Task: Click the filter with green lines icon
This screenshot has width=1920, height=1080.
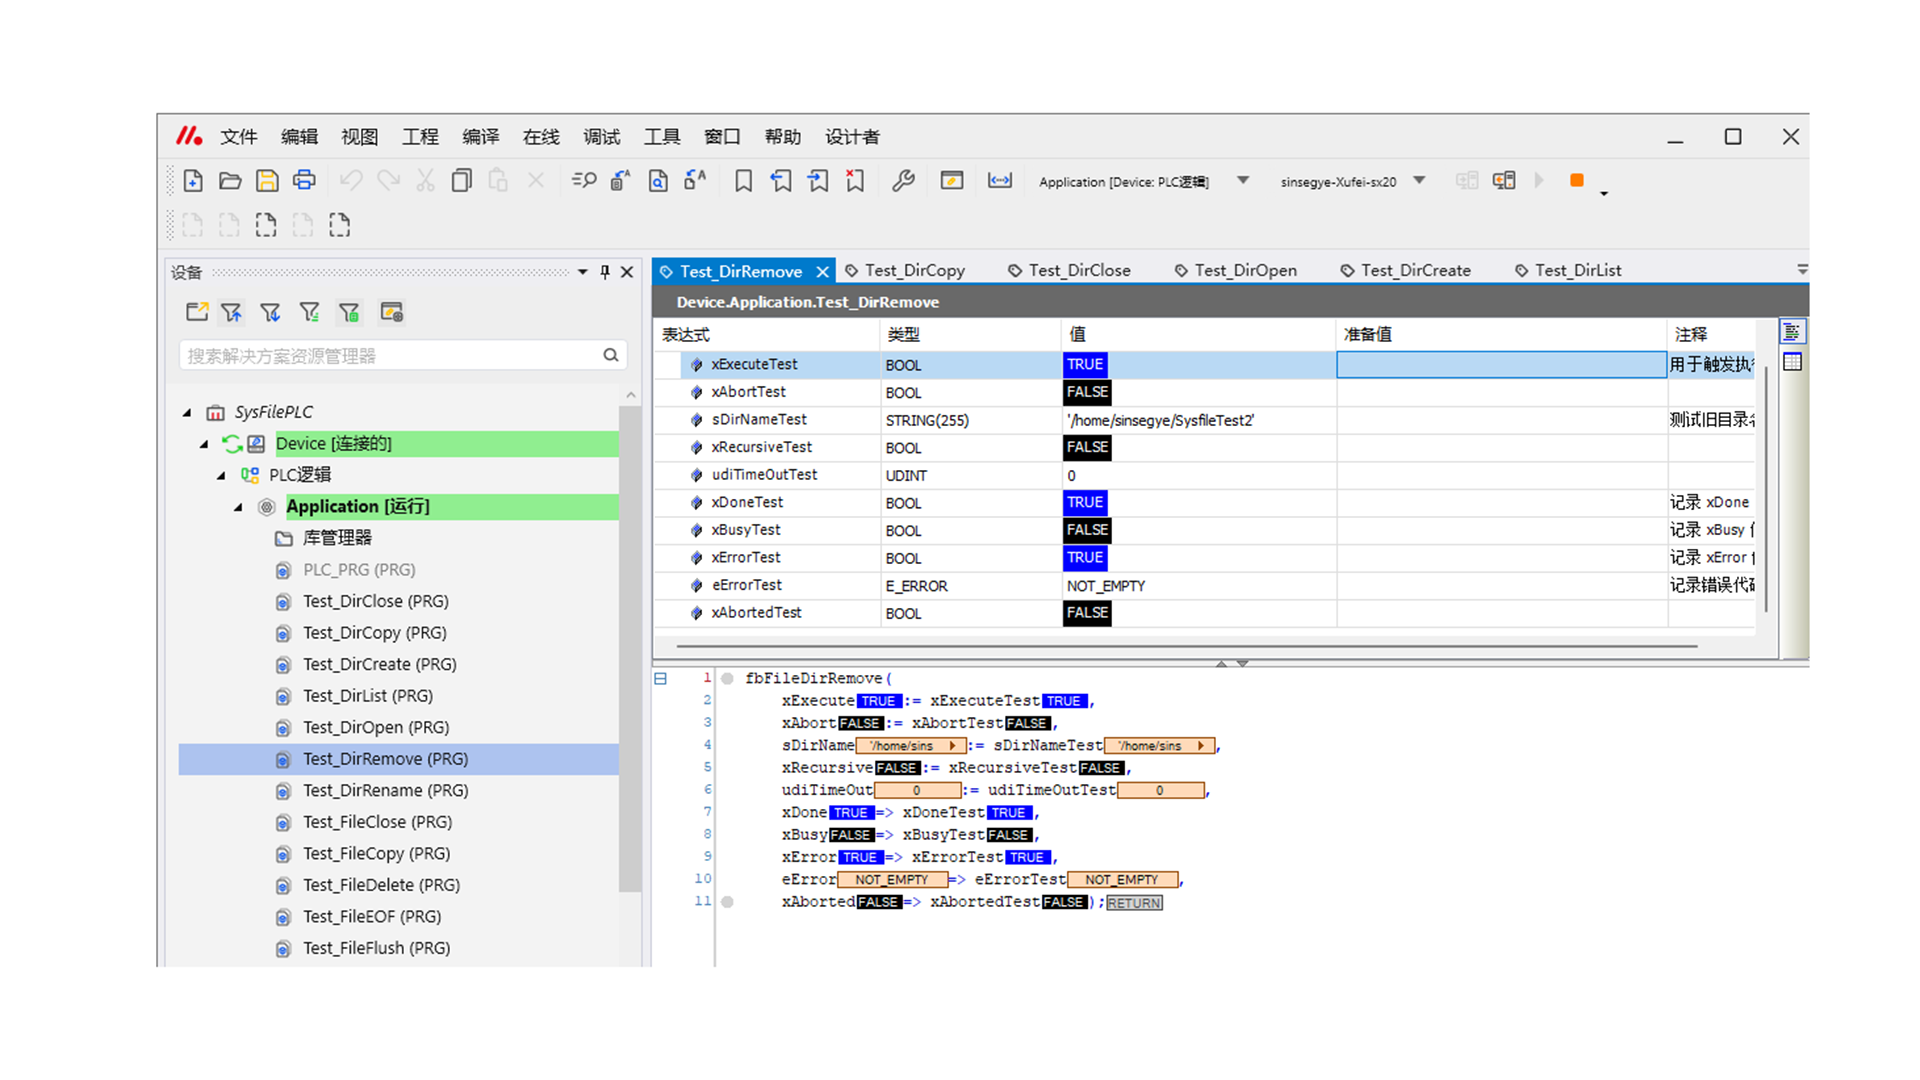Action: click(310, 313)
